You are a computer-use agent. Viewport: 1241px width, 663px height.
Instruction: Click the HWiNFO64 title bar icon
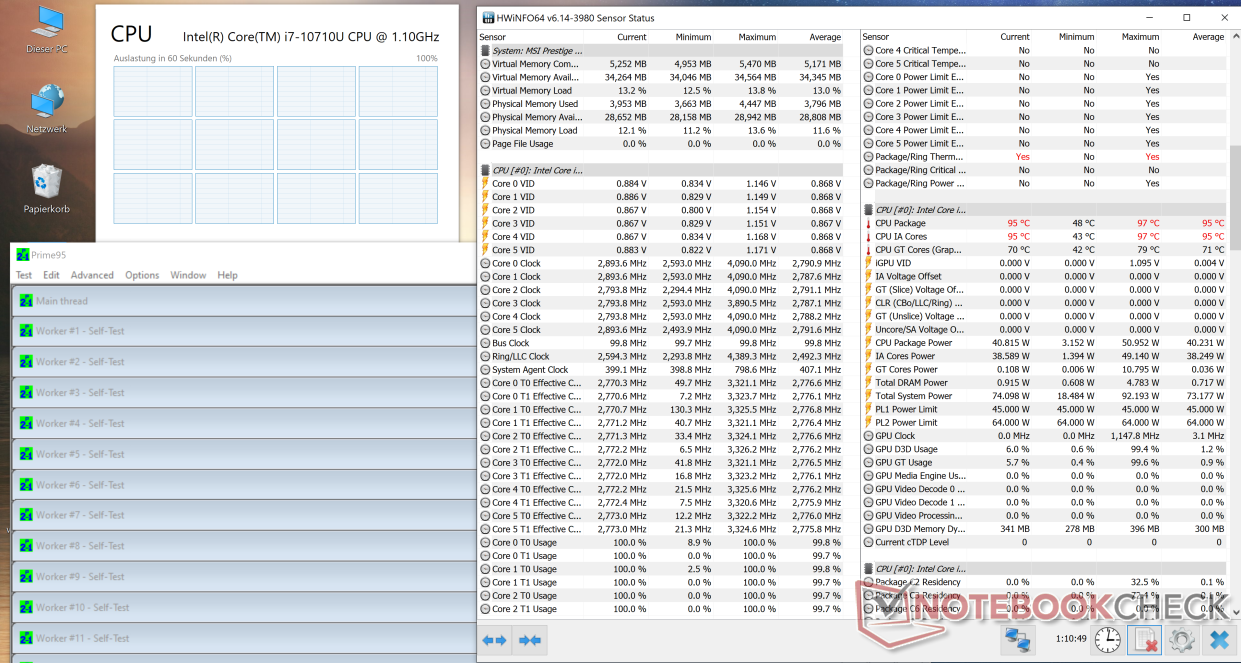click(488, 17)
